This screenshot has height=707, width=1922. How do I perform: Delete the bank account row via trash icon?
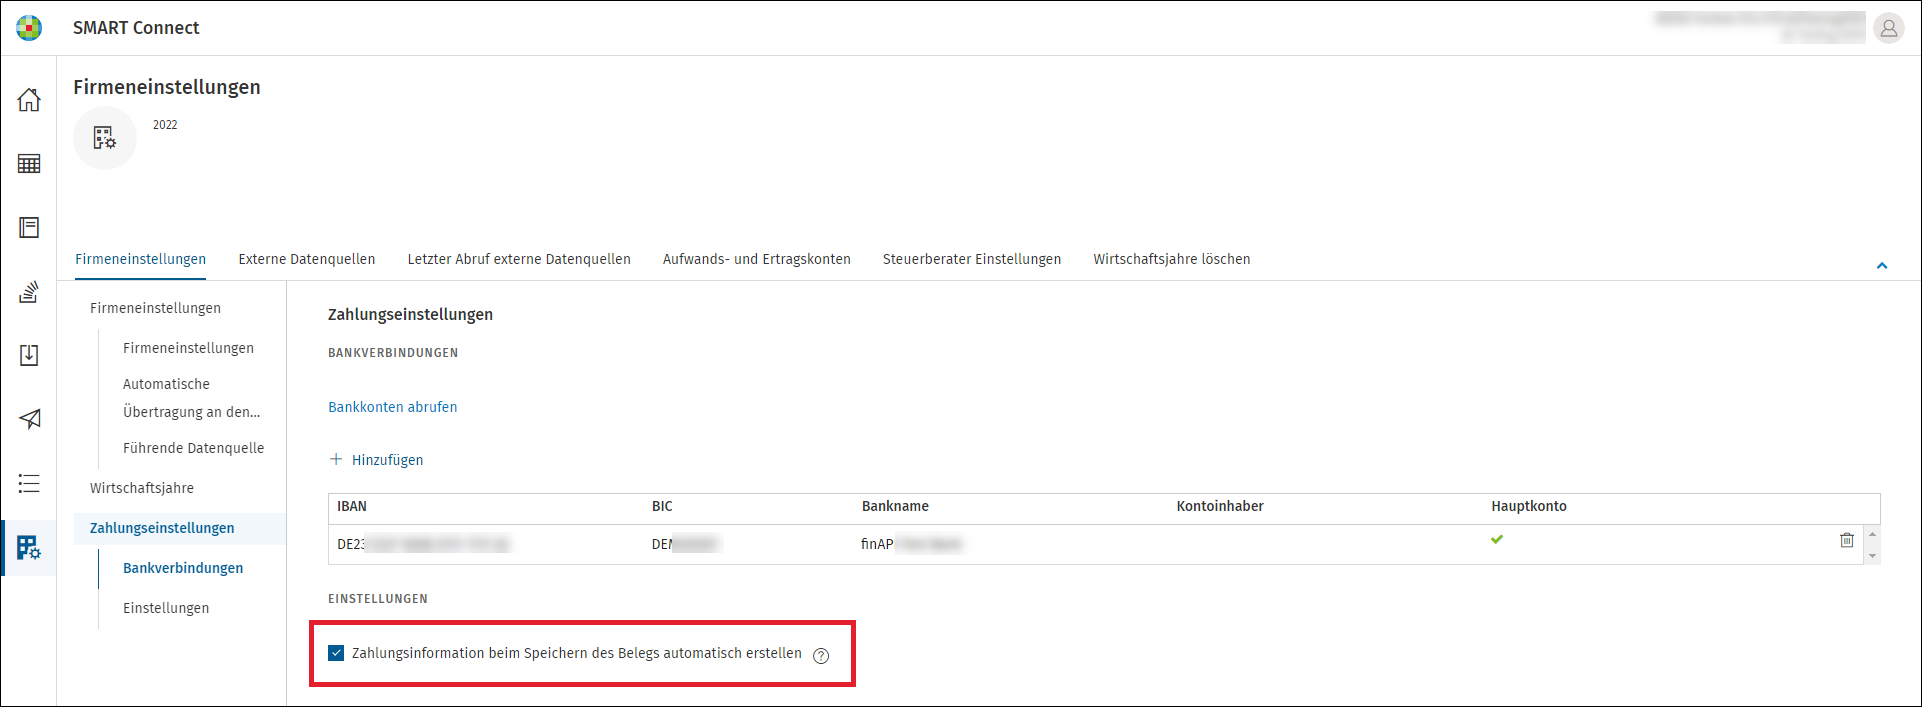click(x=1847, y=540)
